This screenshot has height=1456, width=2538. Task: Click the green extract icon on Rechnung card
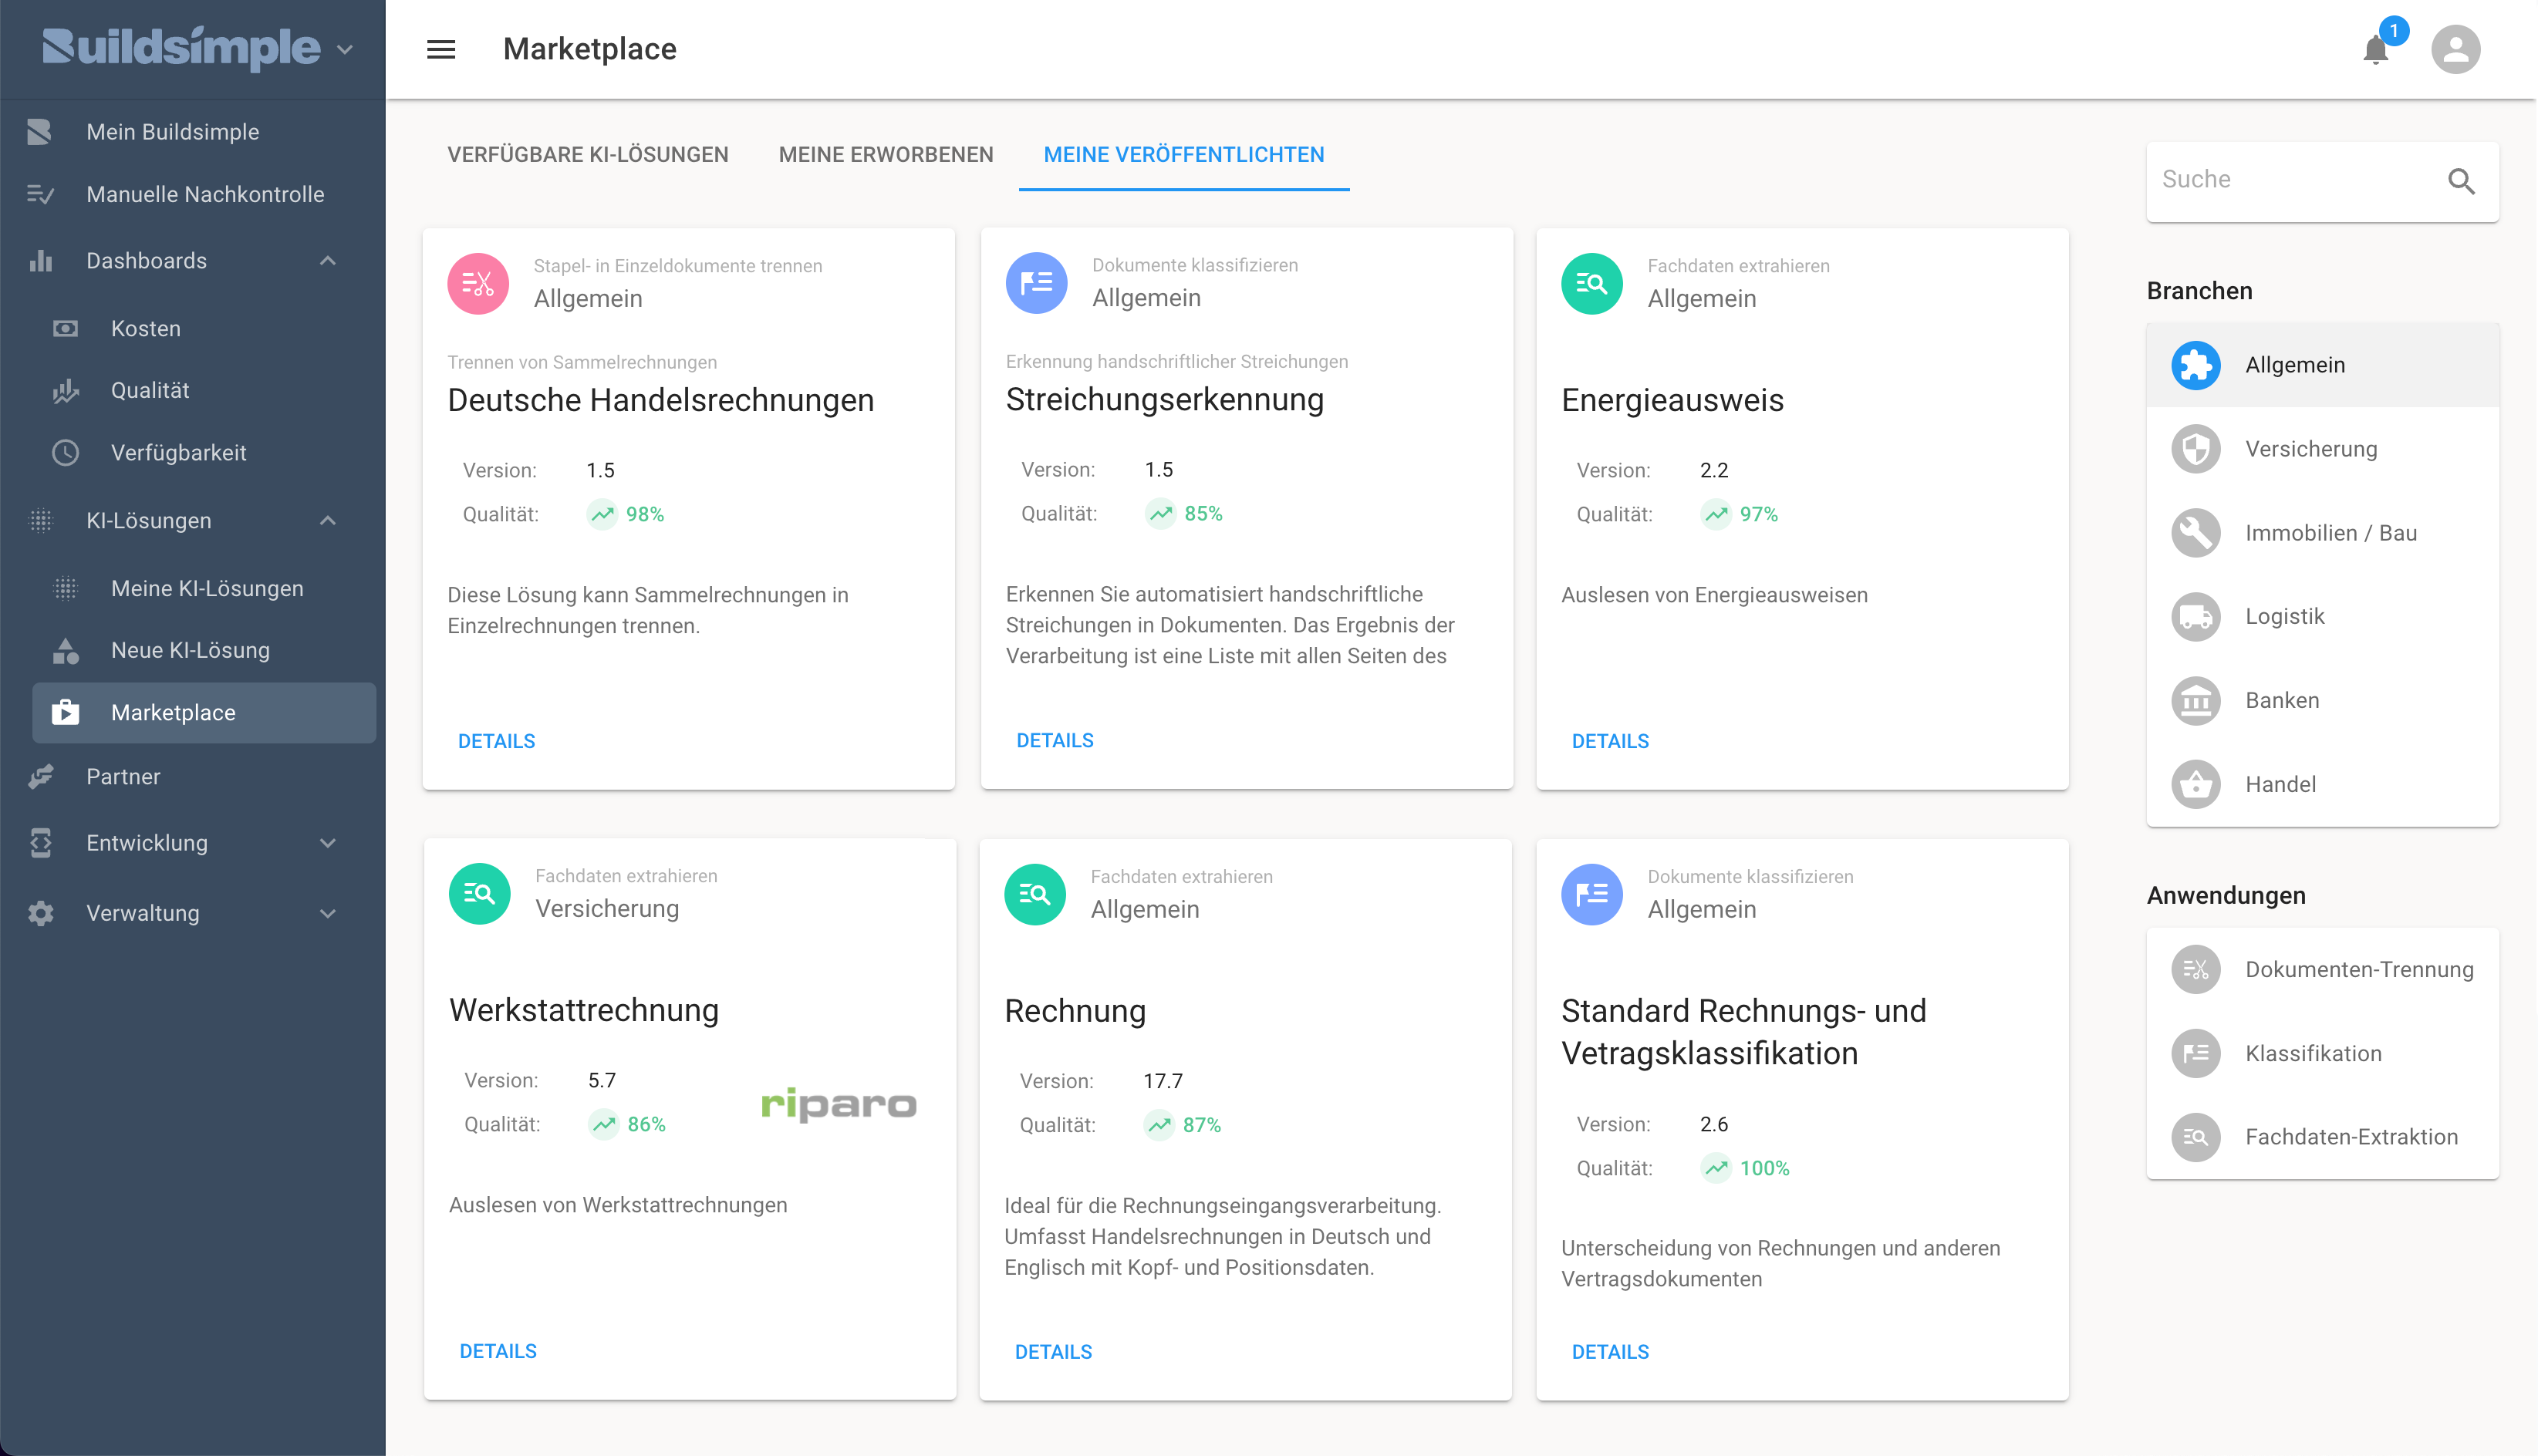pos(1034,895)
